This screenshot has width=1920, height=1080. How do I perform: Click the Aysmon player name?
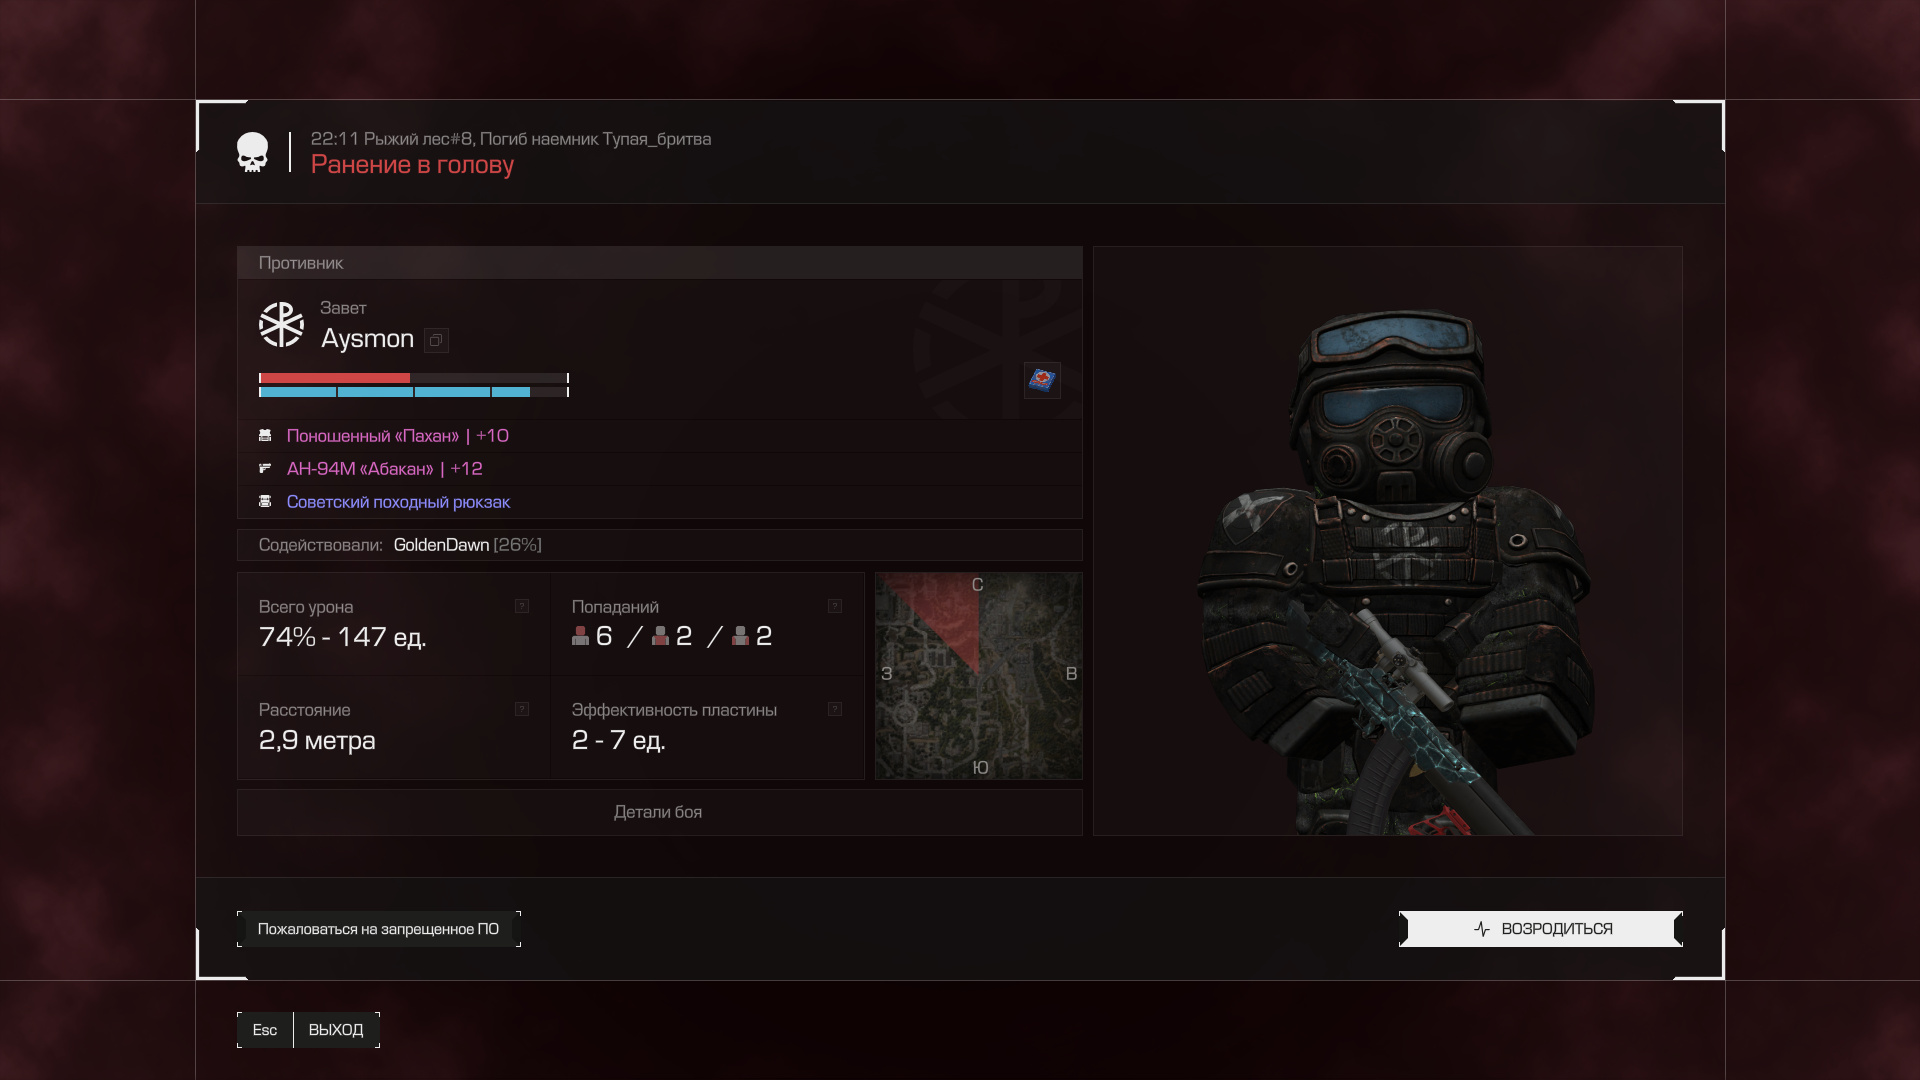[367, 339]
